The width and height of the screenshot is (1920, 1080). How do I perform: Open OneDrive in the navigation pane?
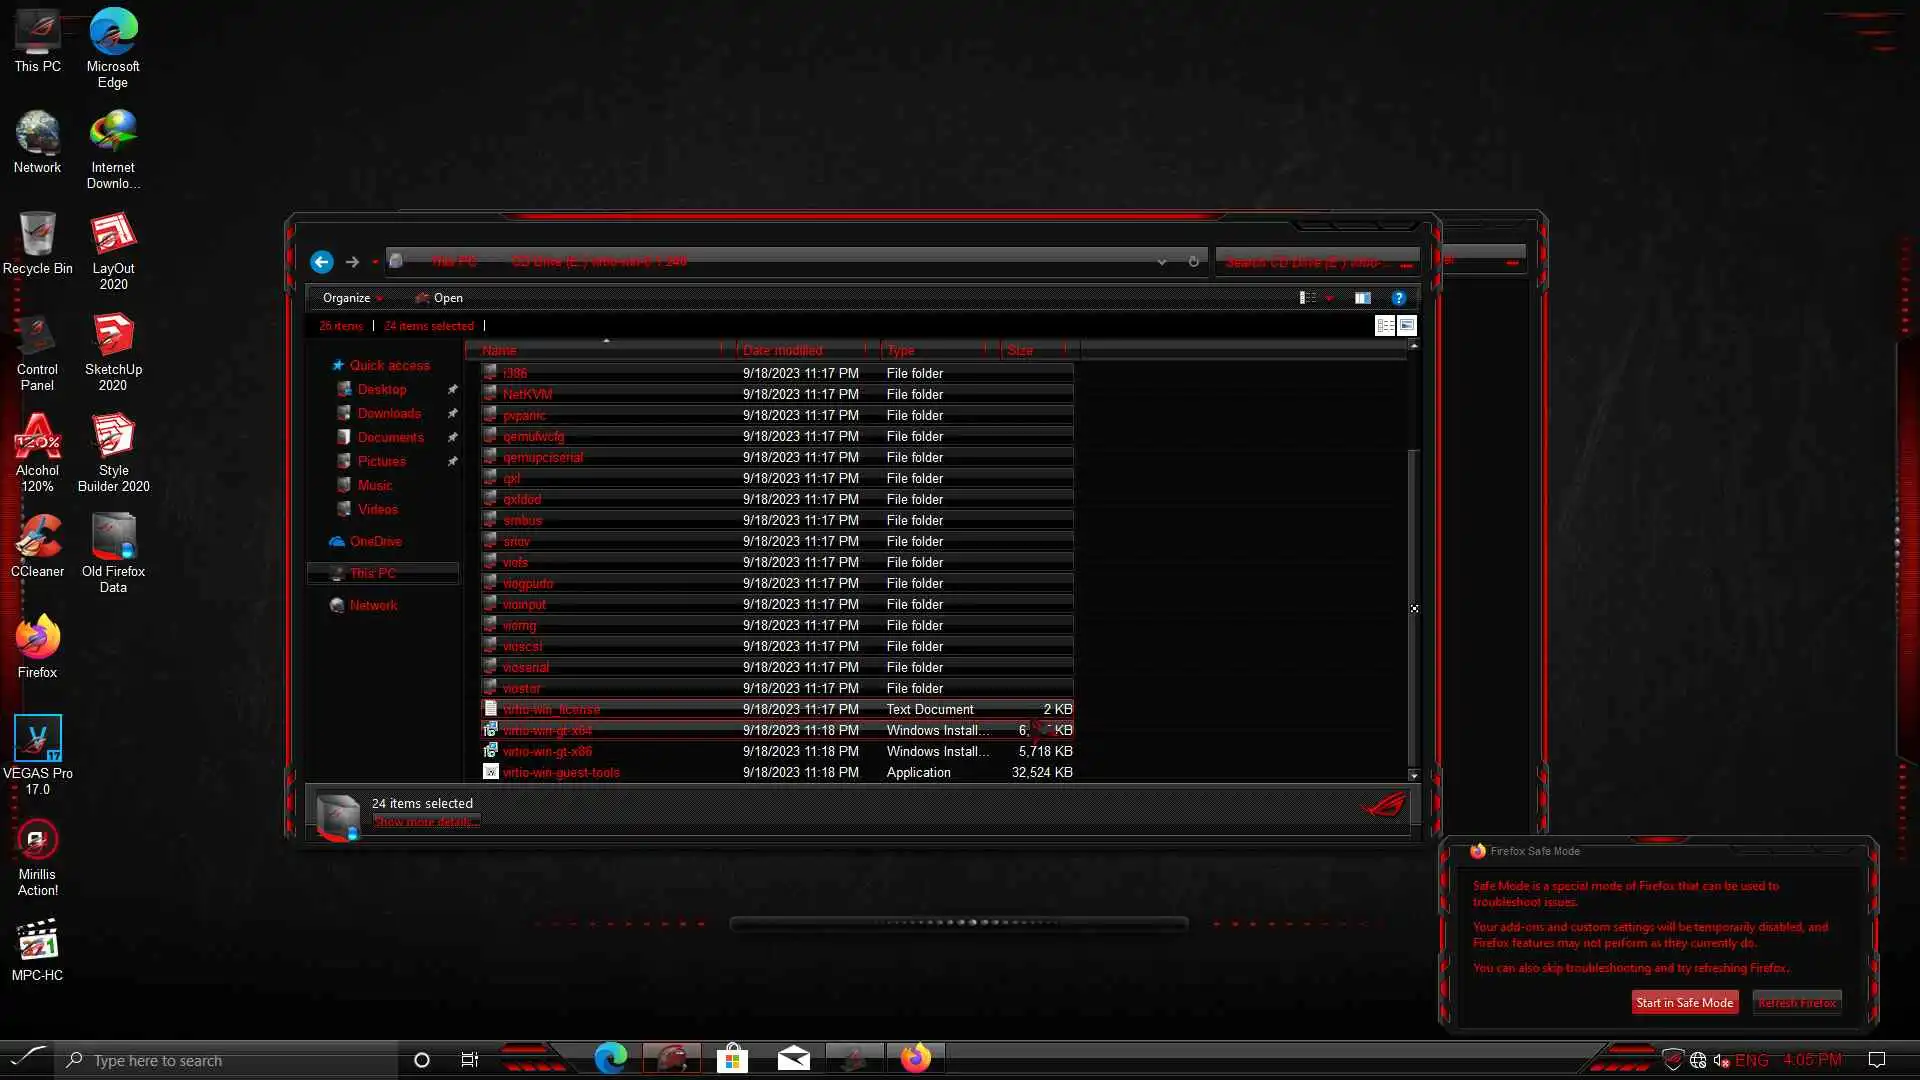click(375, 541)
